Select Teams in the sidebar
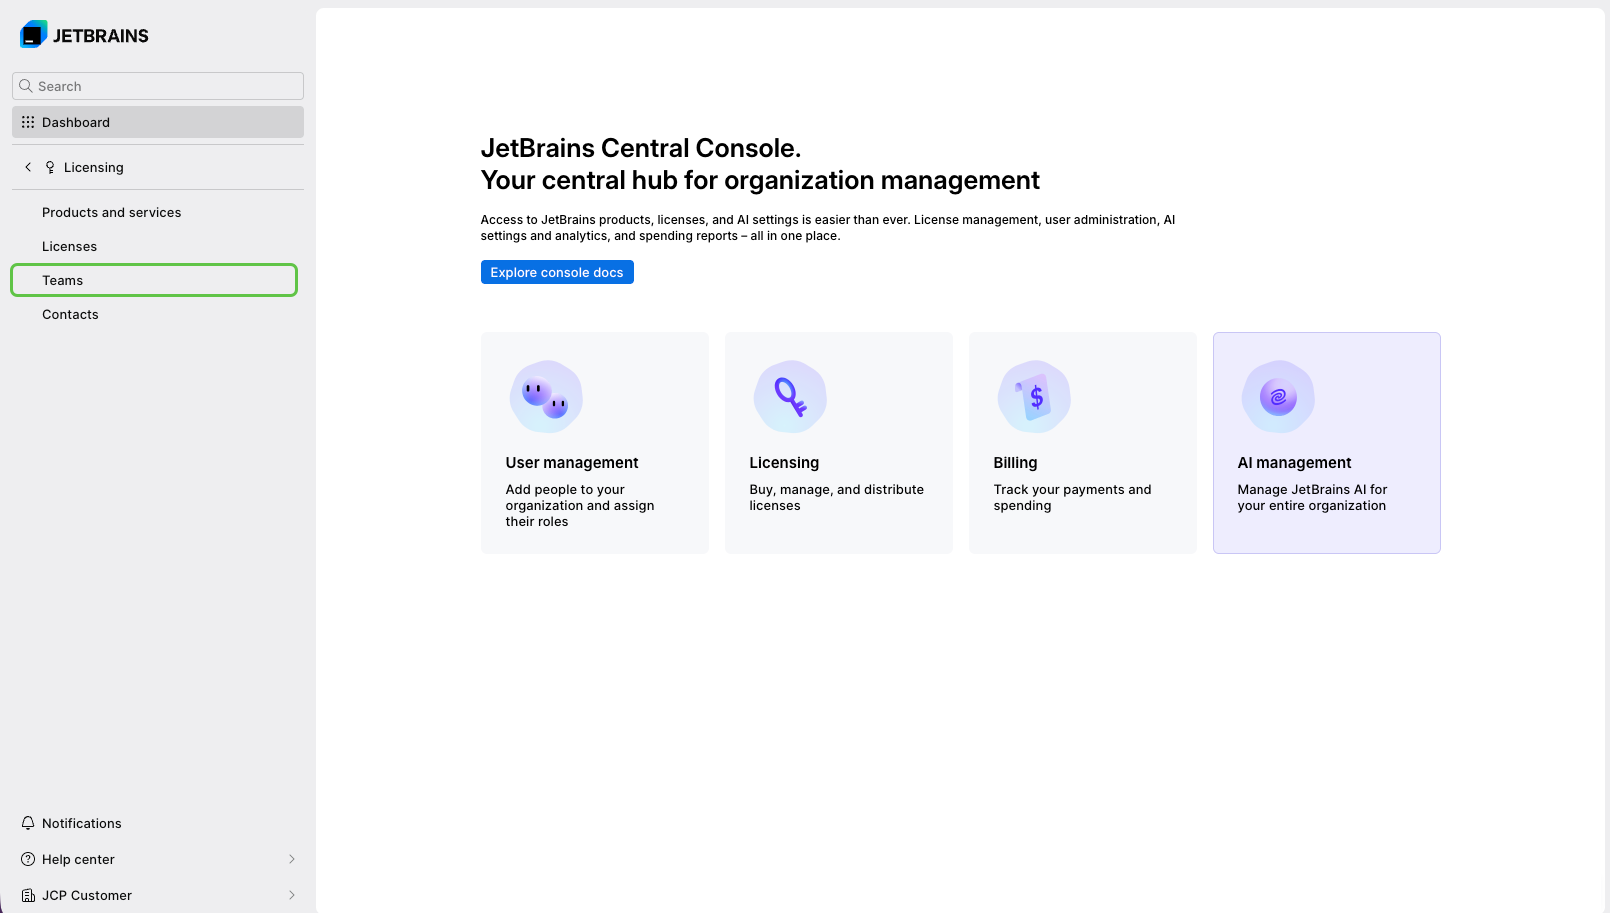Screen dimensions: 1610x913 point(154,280)
